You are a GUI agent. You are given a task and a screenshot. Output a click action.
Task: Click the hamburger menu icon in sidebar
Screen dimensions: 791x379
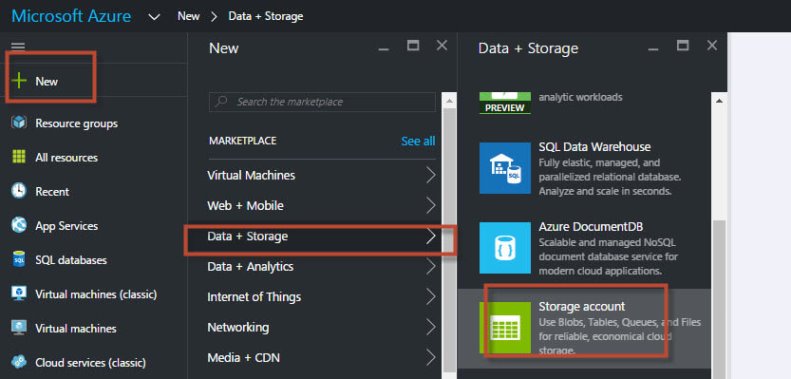(x=18, y=46)
